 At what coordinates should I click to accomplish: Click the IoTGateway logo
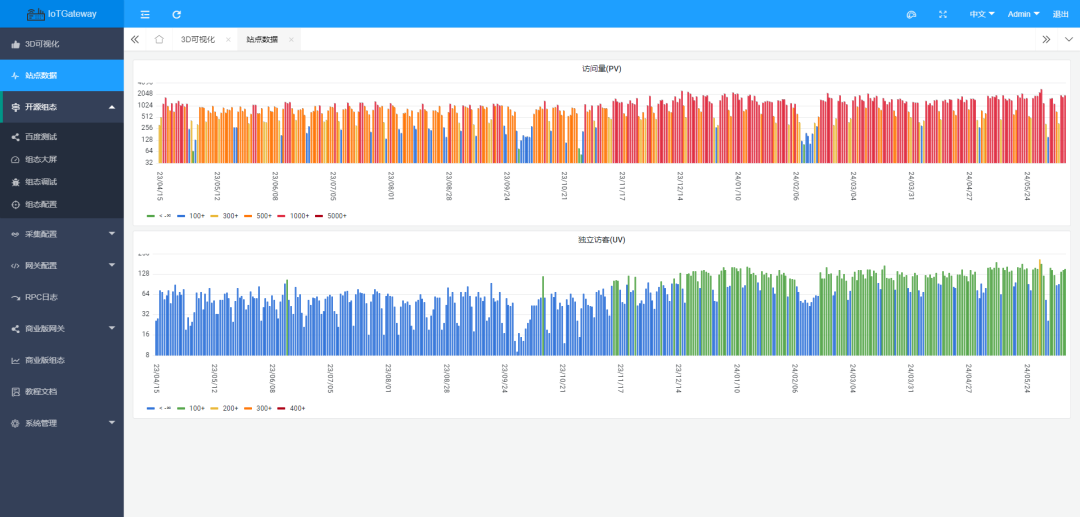point(62,14)
